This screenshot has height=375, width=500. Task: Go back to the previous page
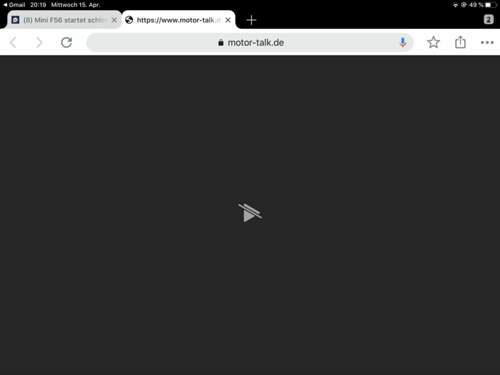coord(13,42)
